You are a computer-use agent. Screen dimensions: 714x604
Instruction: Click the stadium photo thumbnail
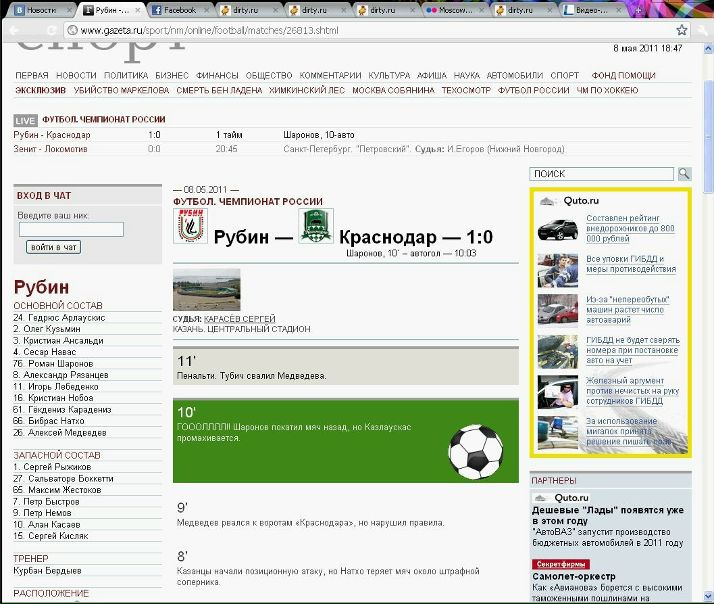[x=206, y=290]
